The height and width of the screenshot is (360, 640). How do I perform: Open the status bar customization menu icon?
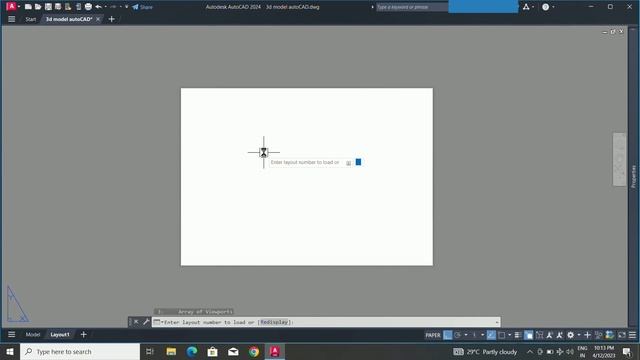click(x=632, y=335)
